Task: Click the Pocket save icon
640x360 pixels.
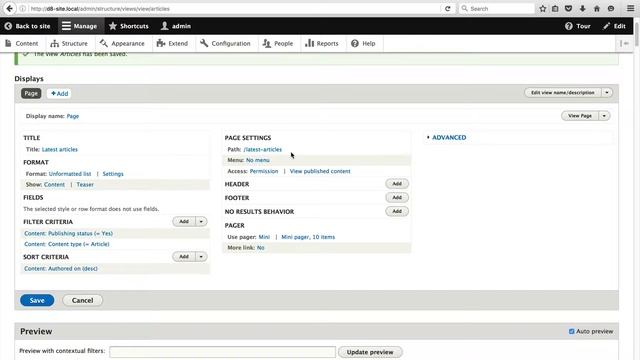Action: pos(569,9)
